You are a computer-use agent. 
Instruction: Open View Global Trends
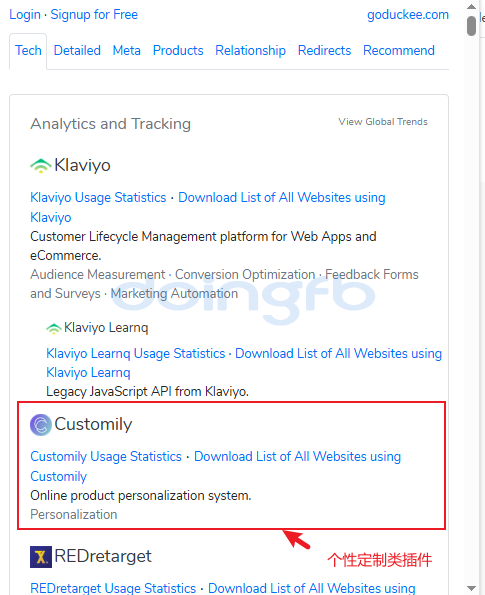[x=383, y=122]
